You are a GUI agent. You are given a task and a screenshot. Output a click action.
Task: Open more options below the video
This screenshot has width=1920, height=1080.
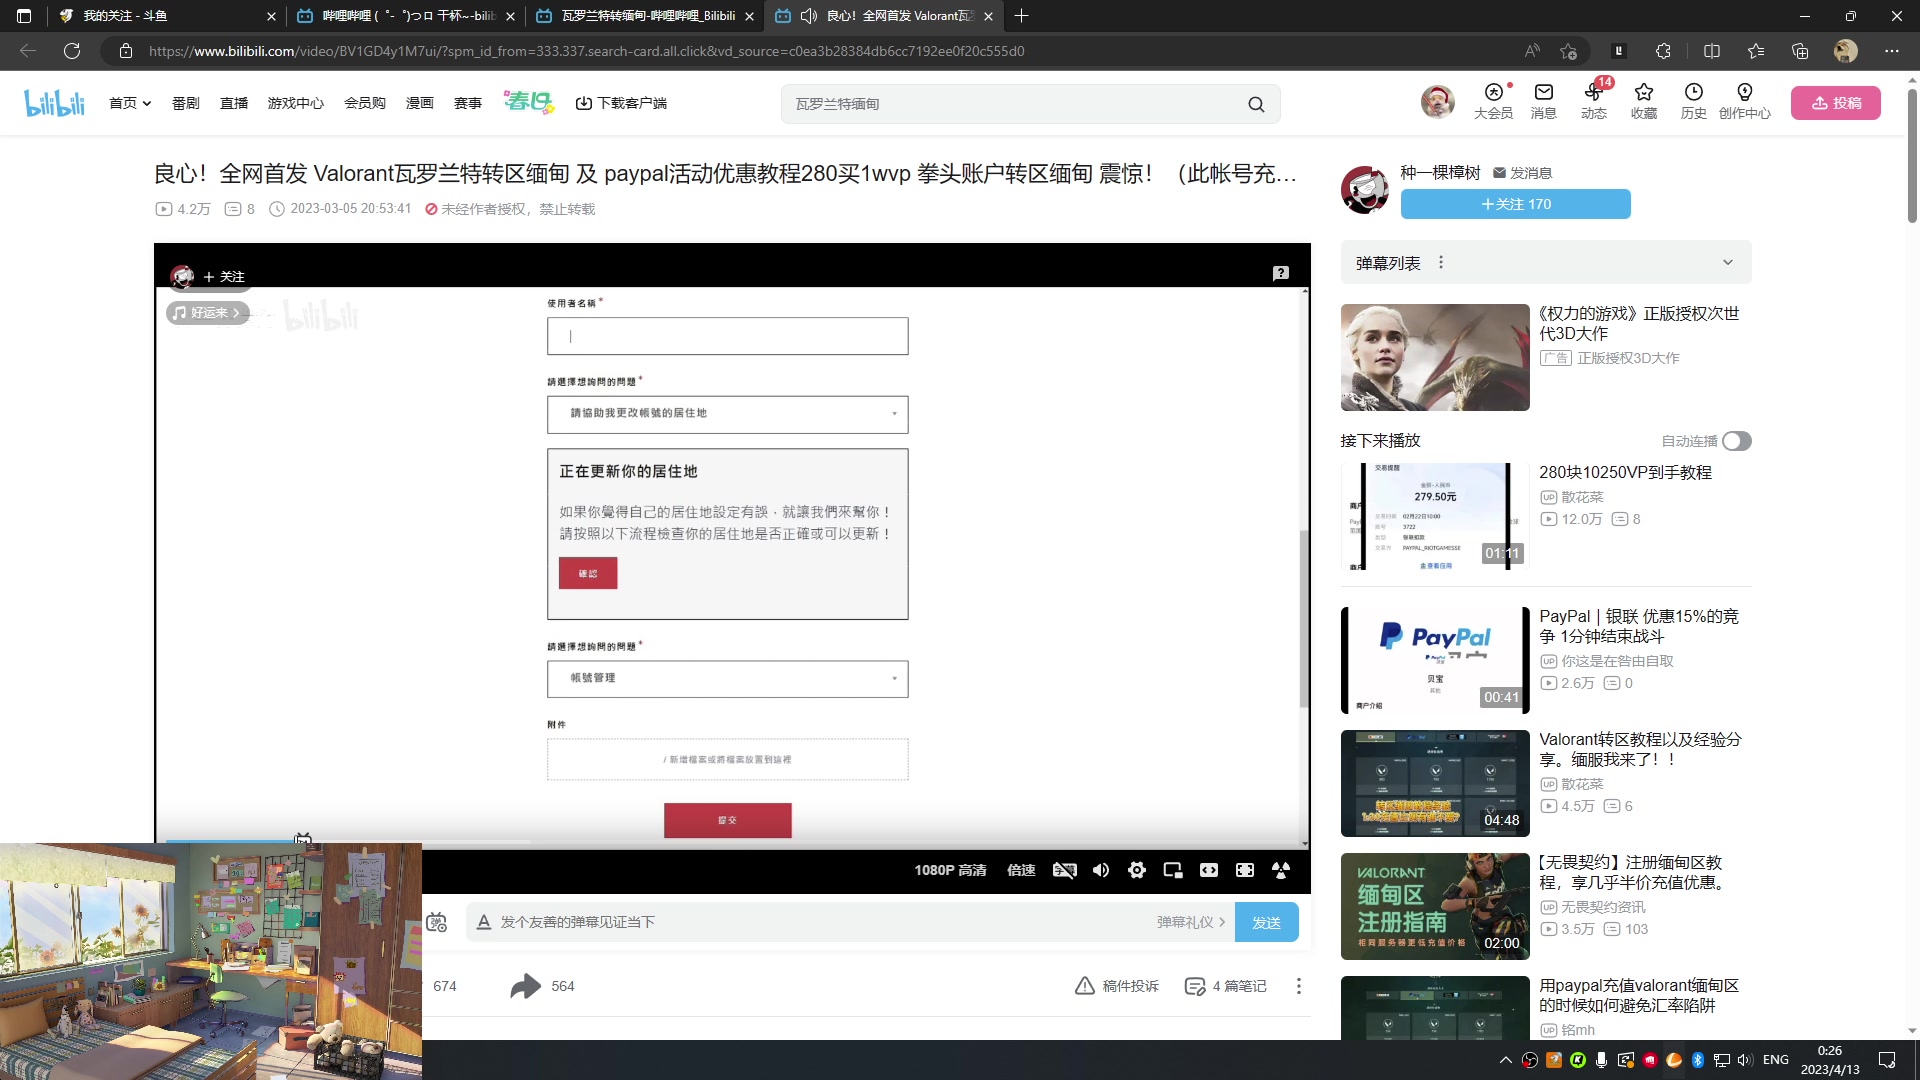pyautogui.click(x=1299, y=986)
